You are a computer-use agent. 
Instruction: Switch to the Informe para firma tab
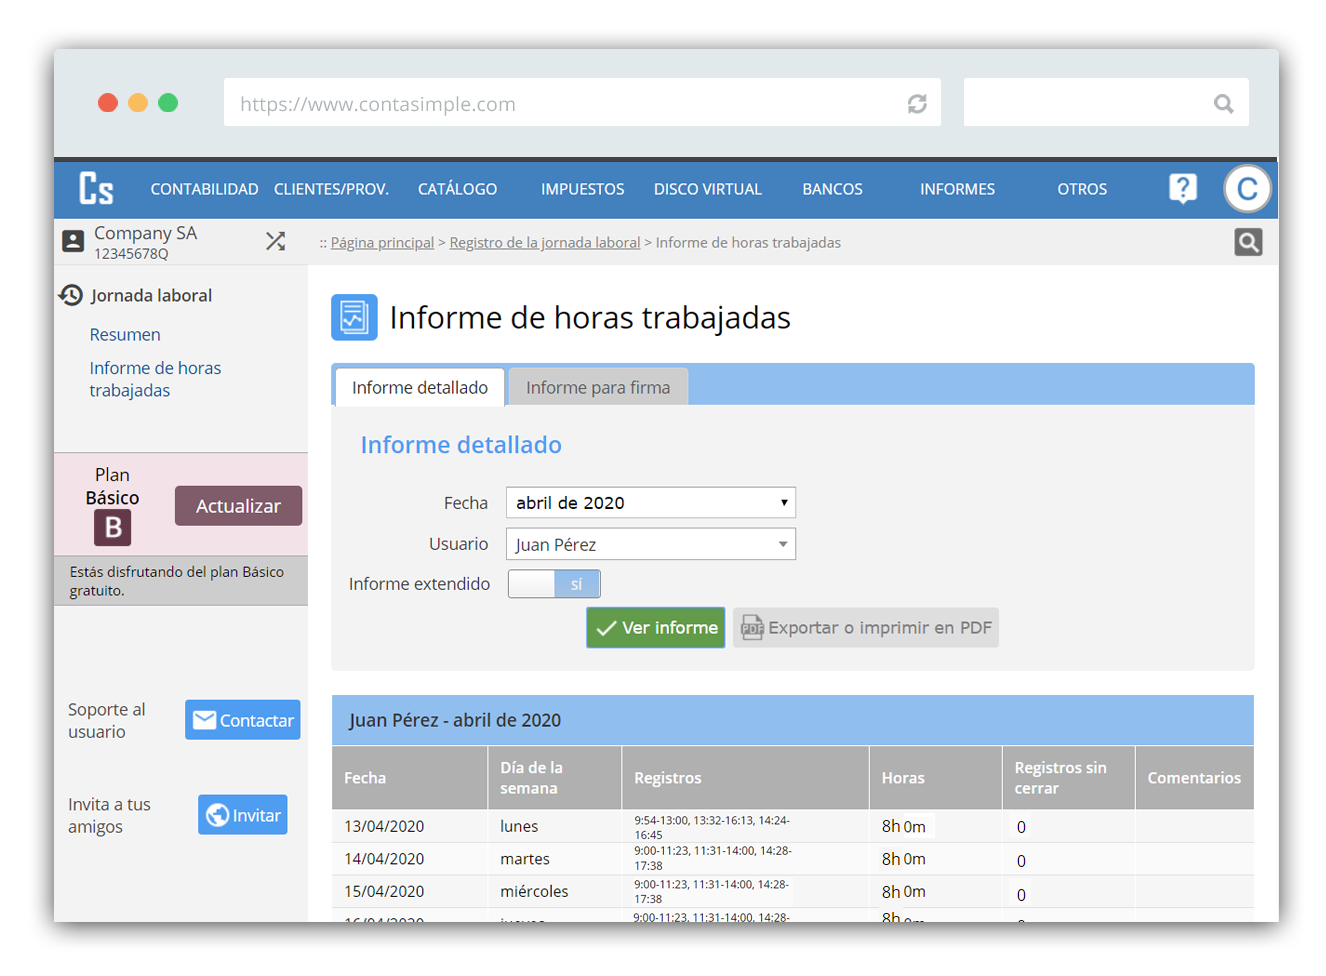click(x=597, y=388)
